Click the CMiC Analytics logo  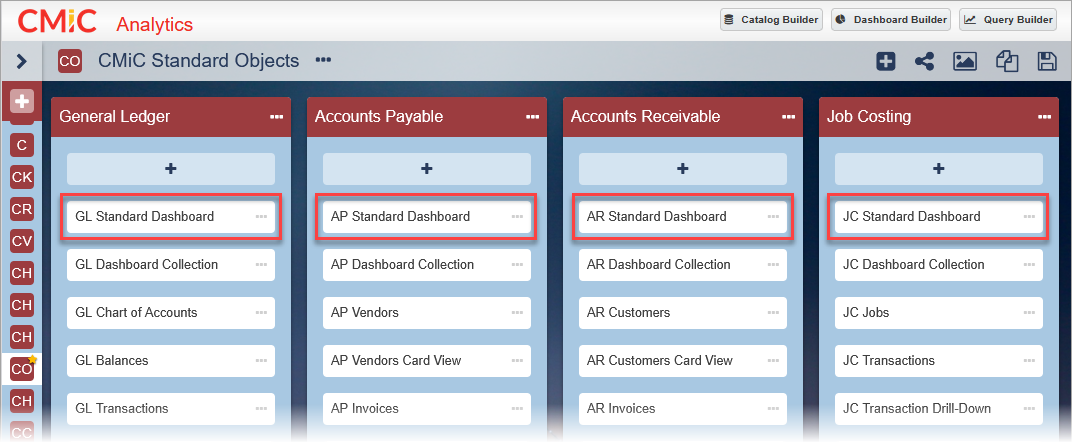point(105,22)
